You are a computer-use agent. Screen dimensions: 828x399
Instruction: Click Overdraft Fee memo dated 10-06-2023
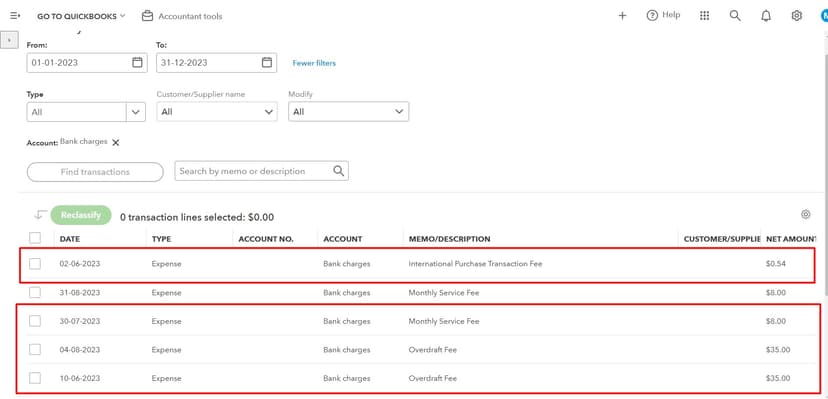(432, 378)
